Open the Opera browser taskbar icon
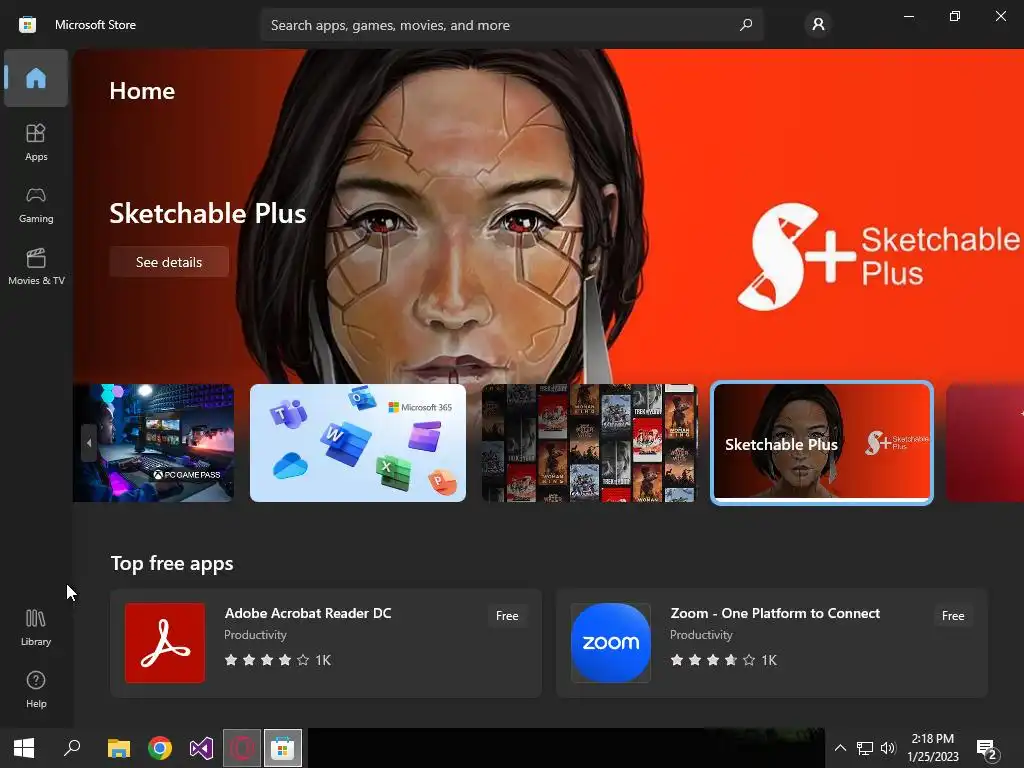The width and height of the screenshot is (1024, 768). coord(242,748)
